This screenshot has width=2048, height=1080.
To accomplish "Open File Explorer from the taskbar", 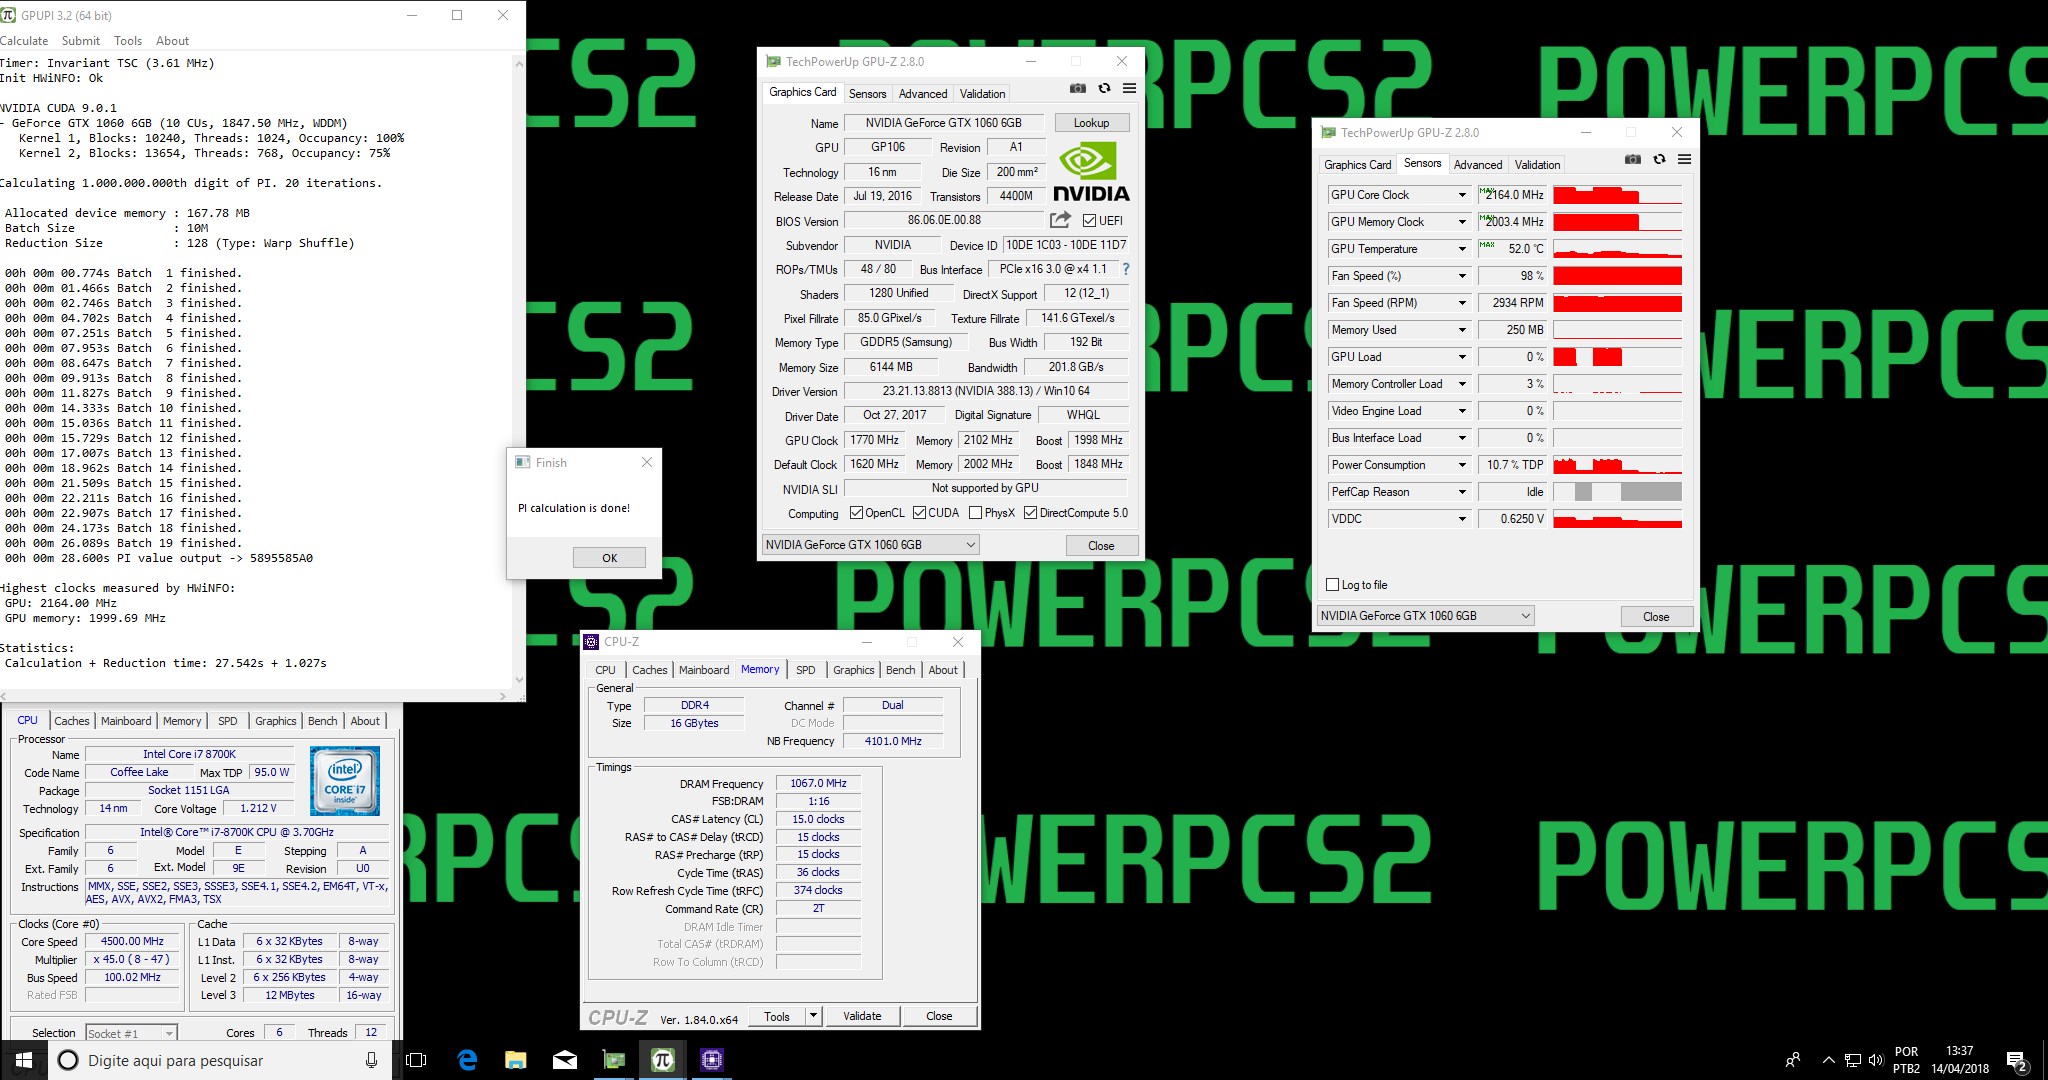I will (x=515, y=1060).
